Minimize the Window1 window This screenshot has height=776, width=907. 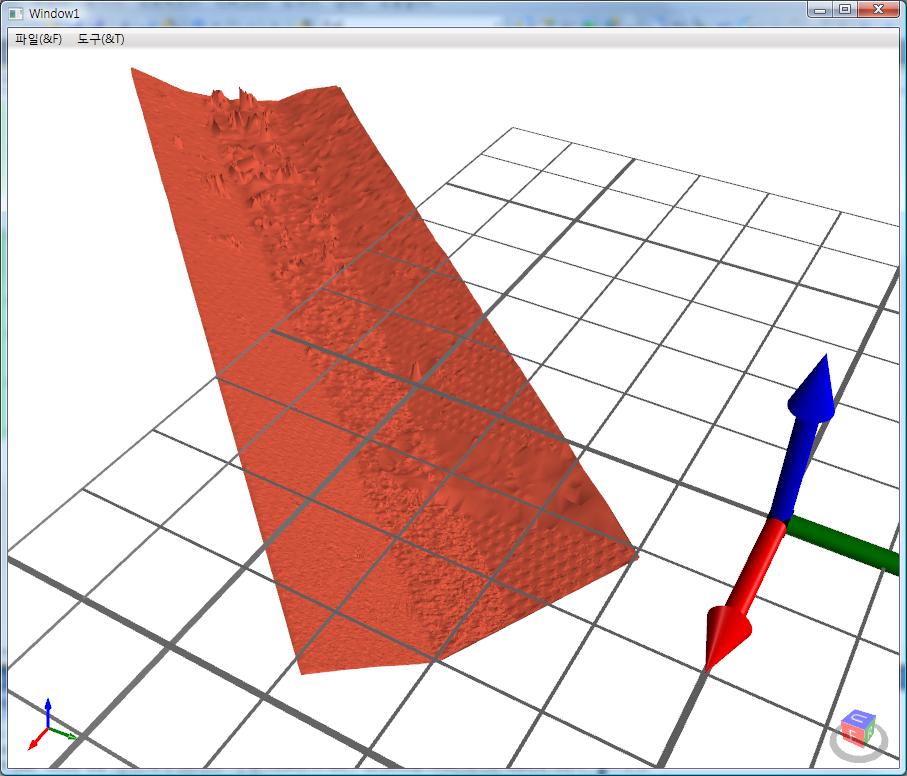coord(820,9)
